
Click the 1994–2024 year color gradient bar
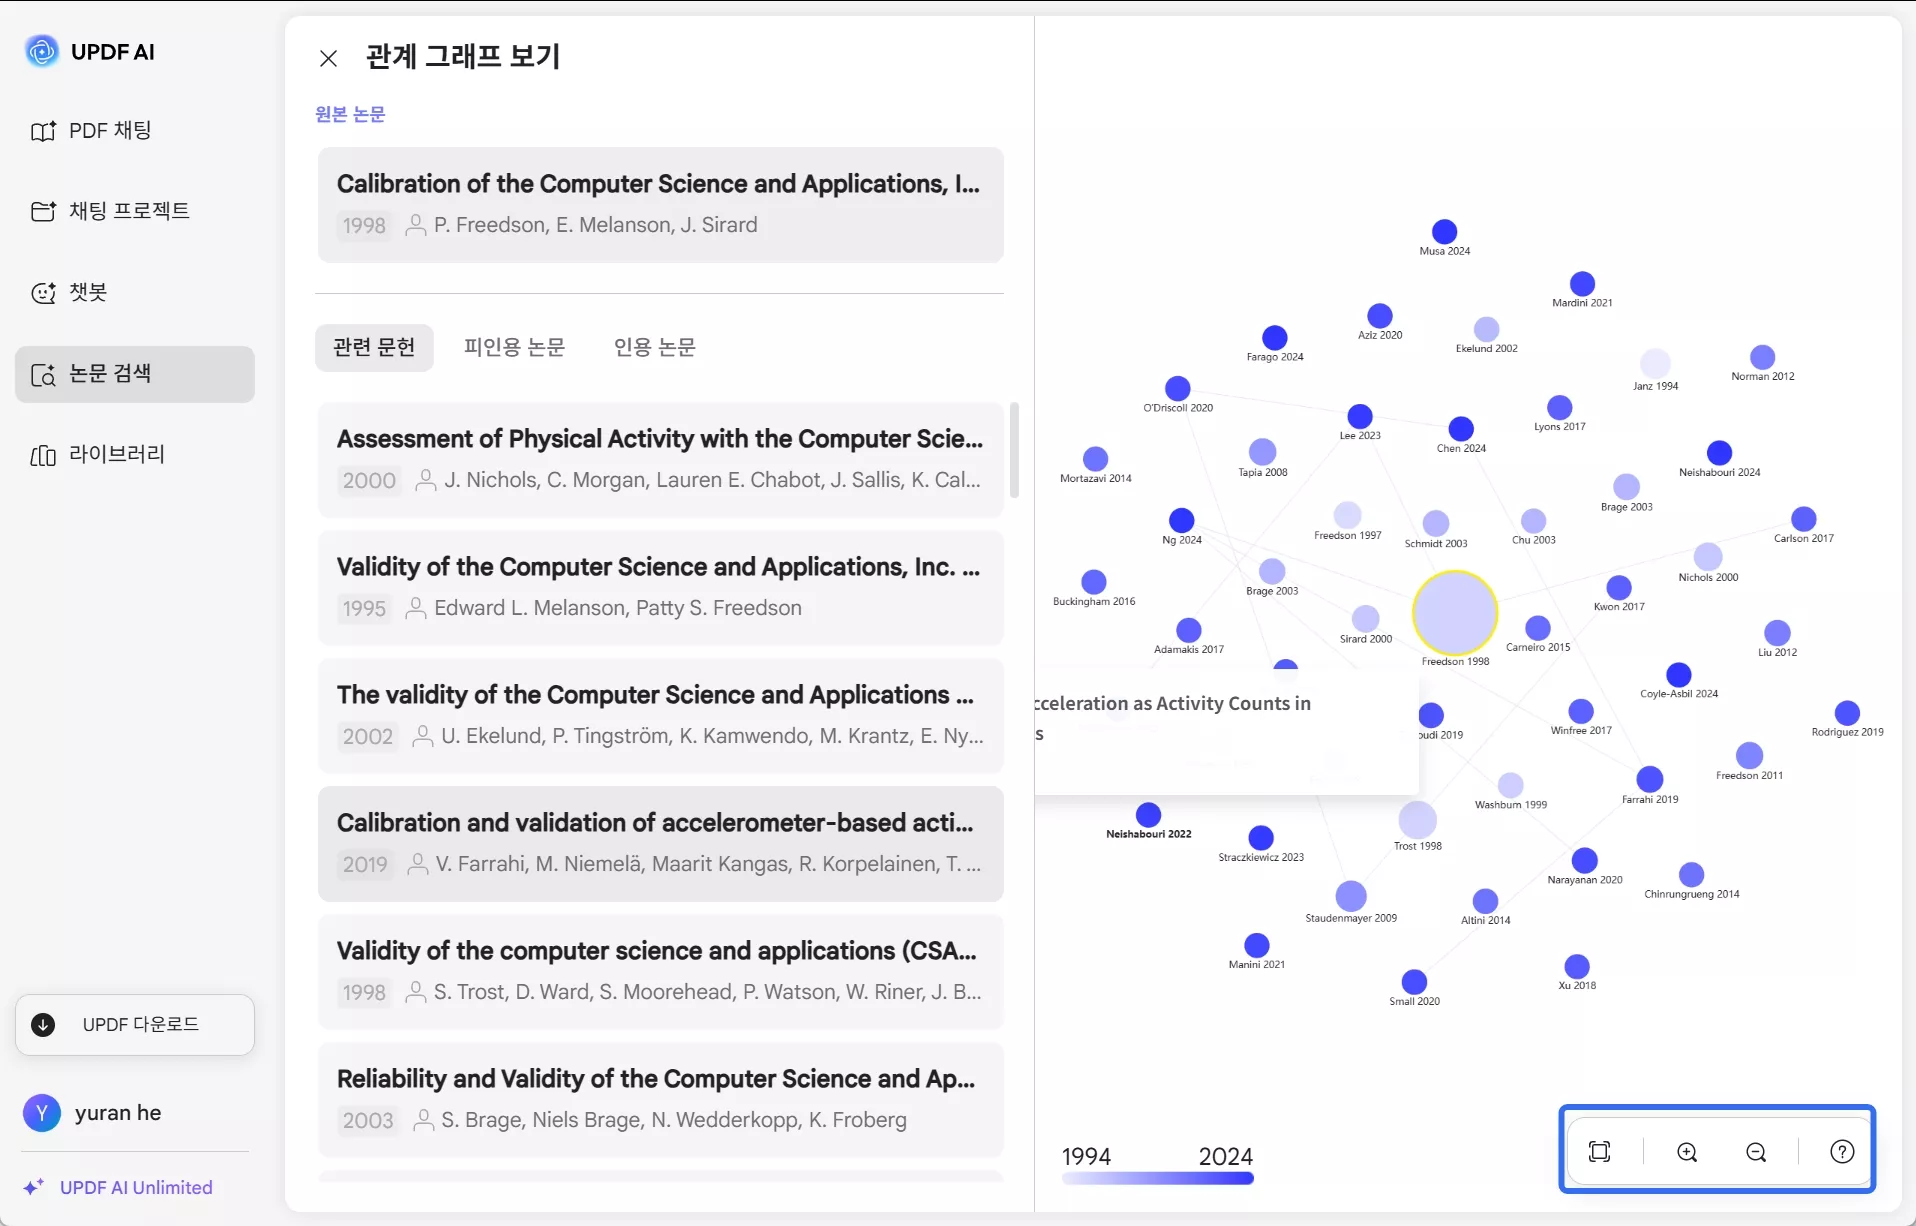(1158, 1178)
